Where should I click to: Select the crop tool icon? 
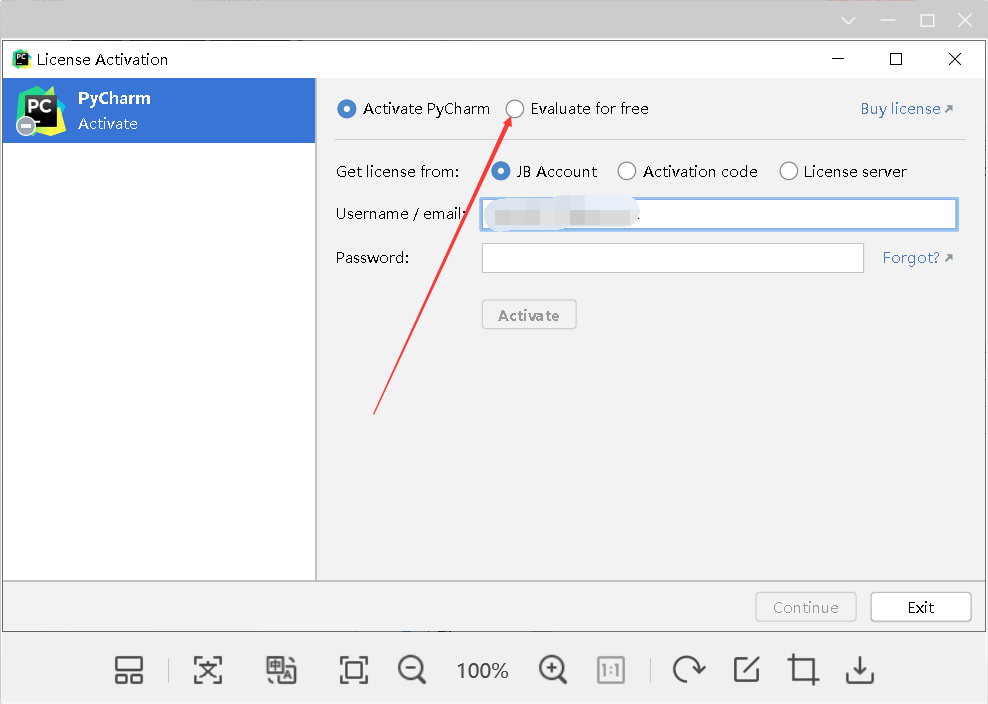coord(803,669)
